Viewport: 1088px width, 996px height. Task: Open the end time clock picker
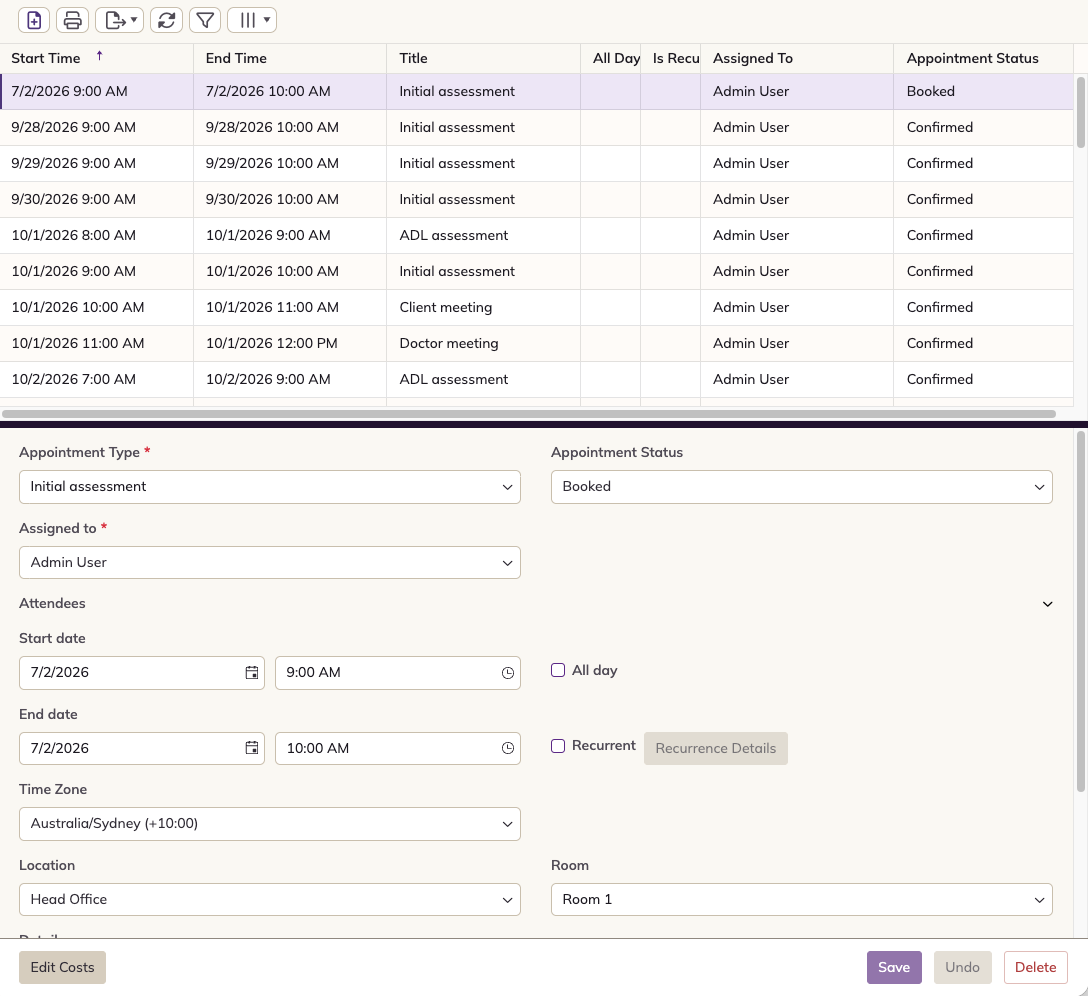pyautogui.click(x=508, y=748)
